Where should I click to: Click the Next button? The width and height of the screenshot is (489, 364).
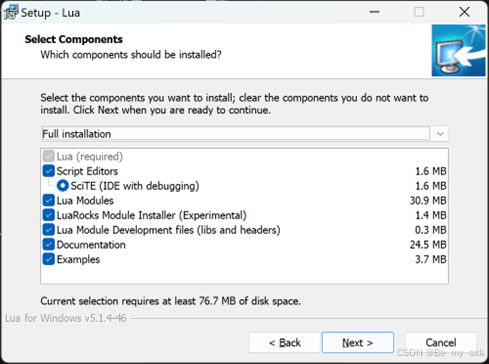click(x=358, y=342)
